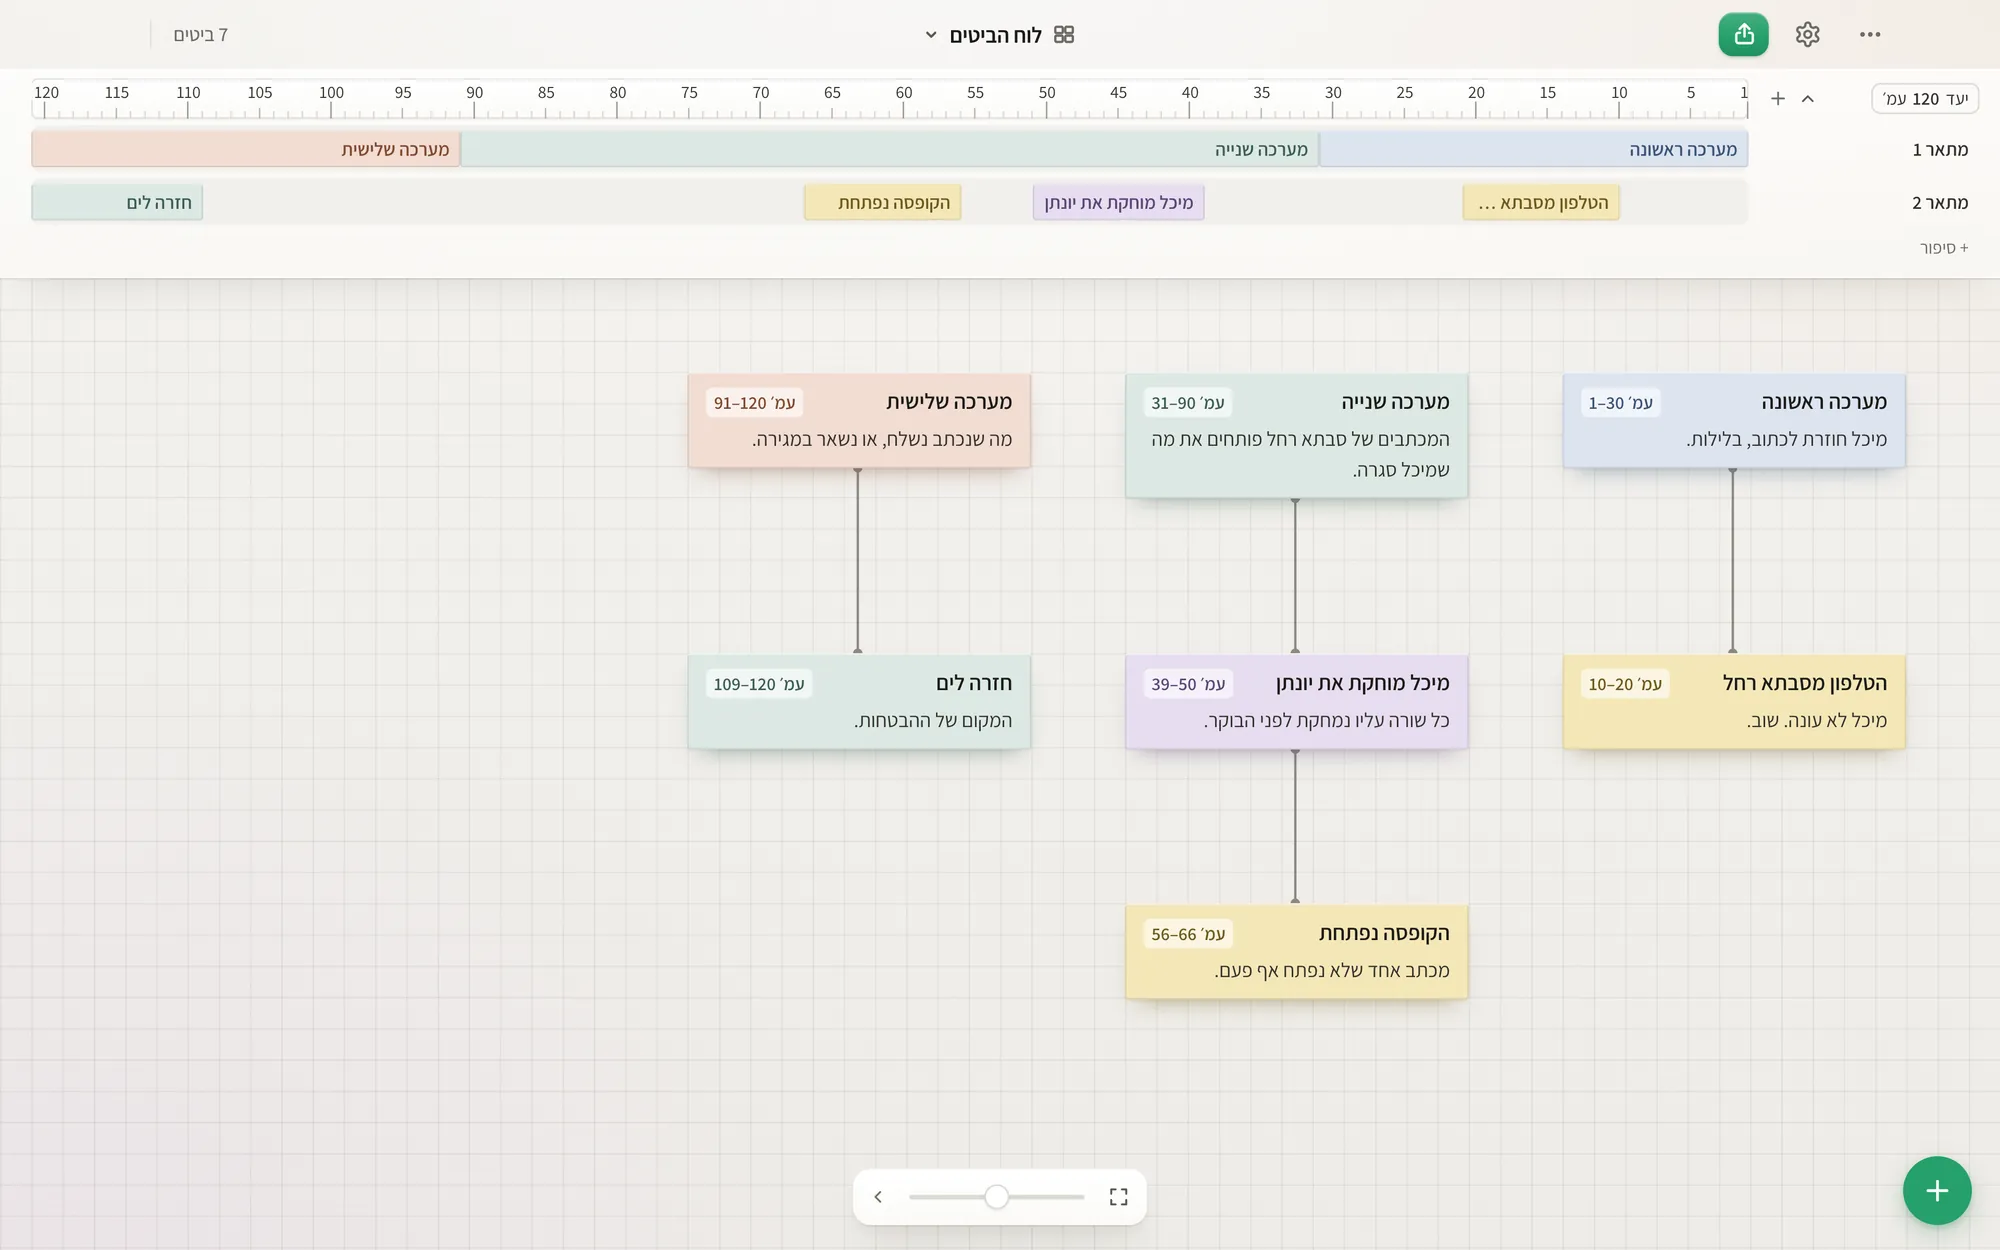Add a new storyline with + סיפור
Viewport: 2000px width, 1250px height.
pyautogui.click(x=1944, y=247)
